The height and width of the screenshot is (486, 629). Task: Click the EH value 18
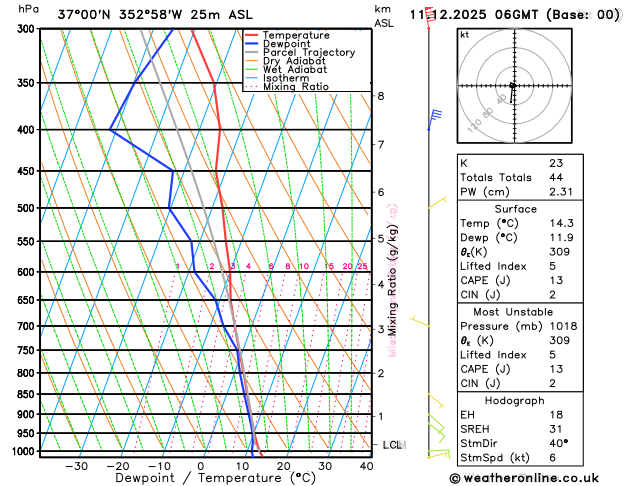(x=556, y=415)
